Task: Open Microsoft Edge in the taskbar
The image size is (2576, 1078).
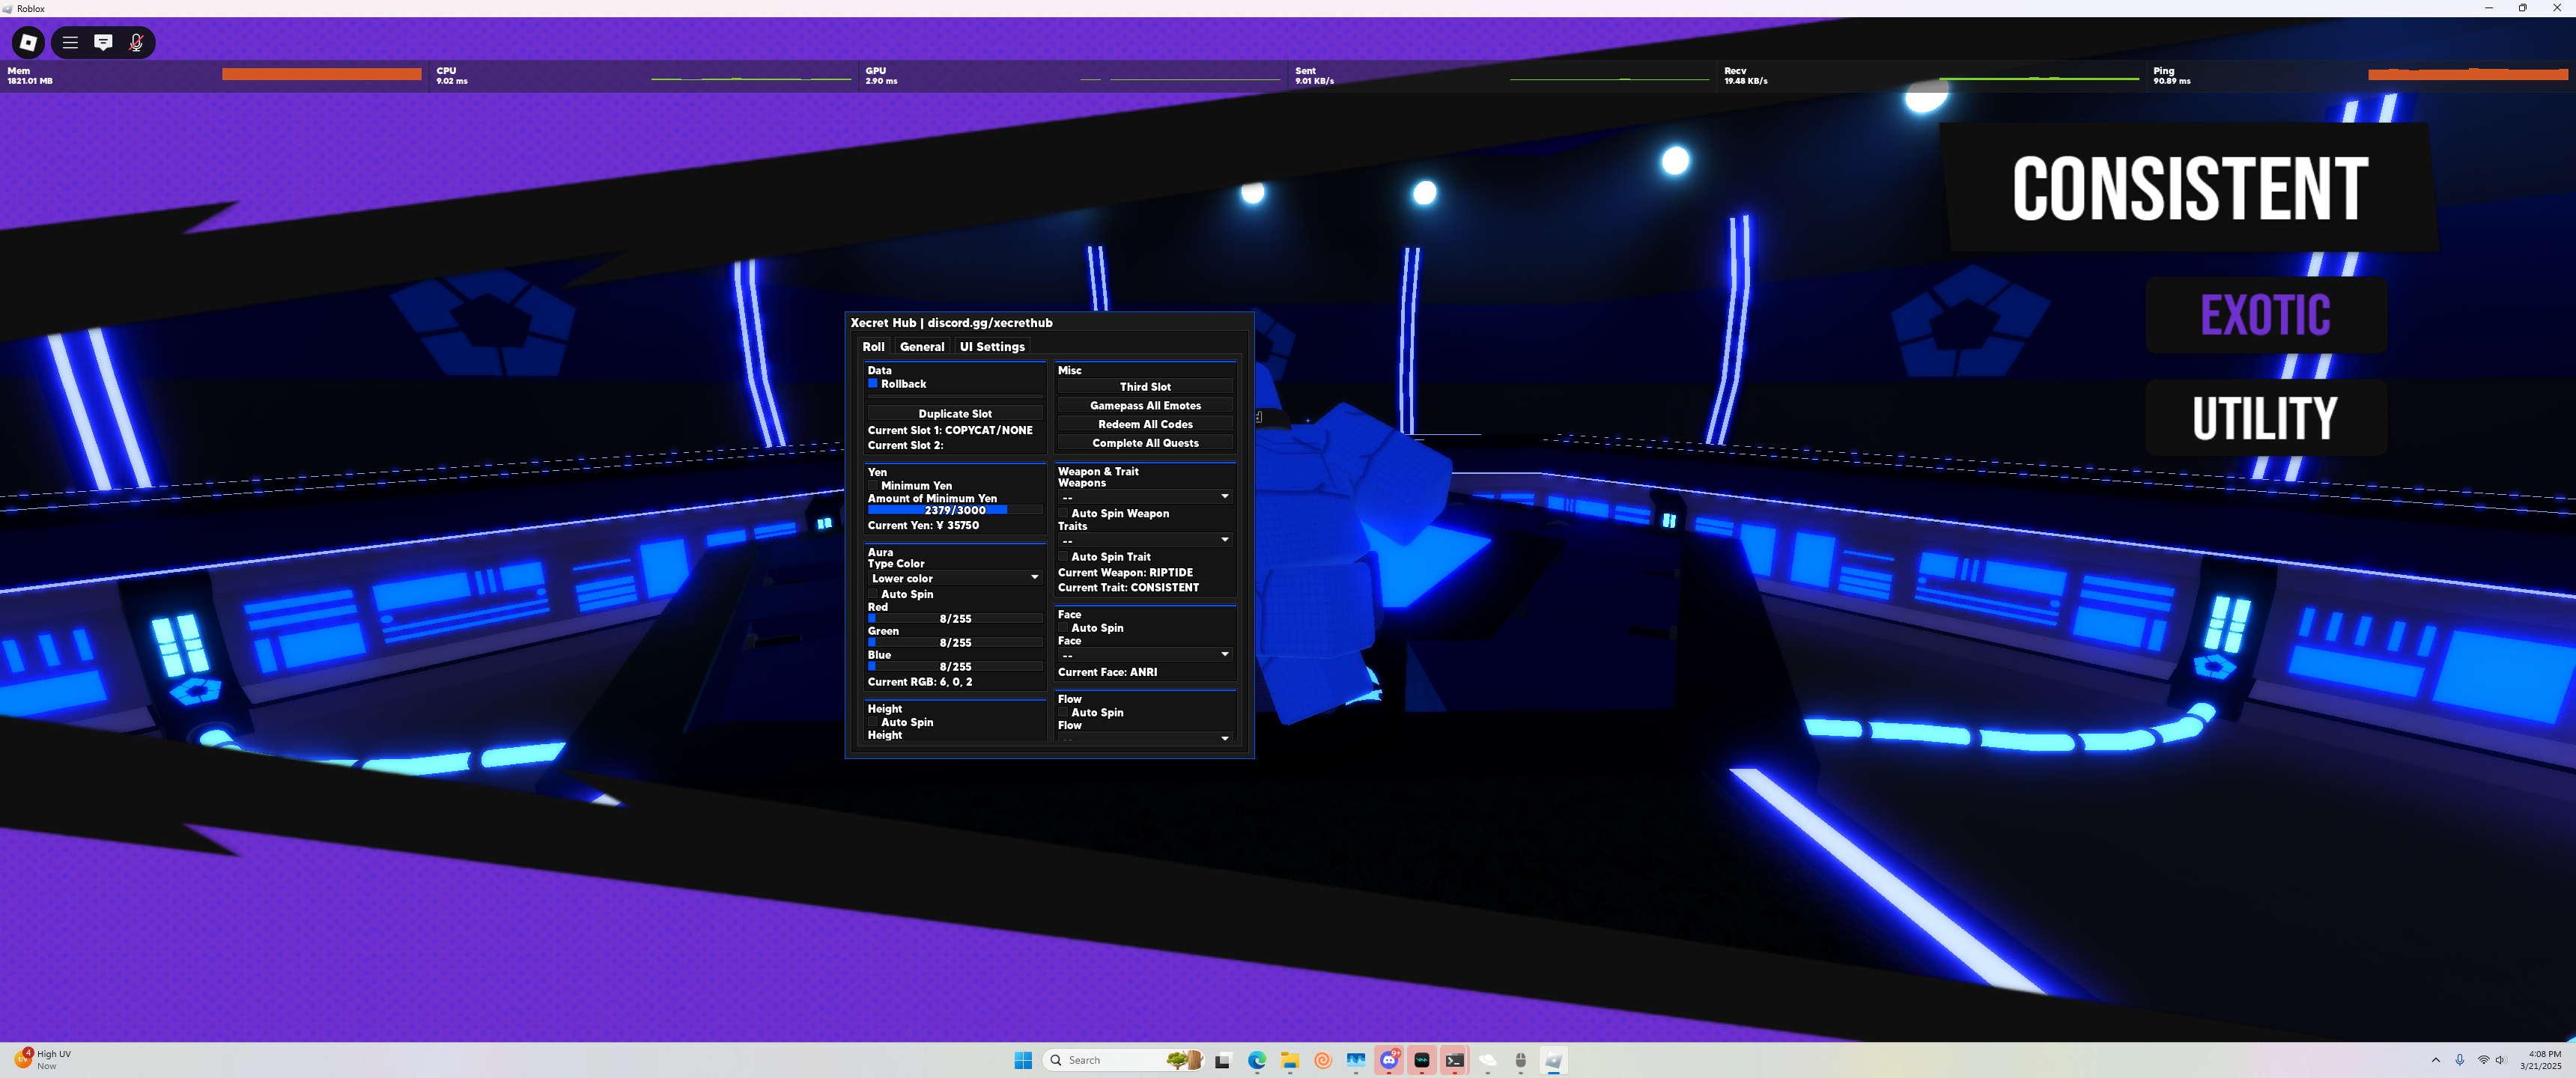Action: click(1256, 1060)
